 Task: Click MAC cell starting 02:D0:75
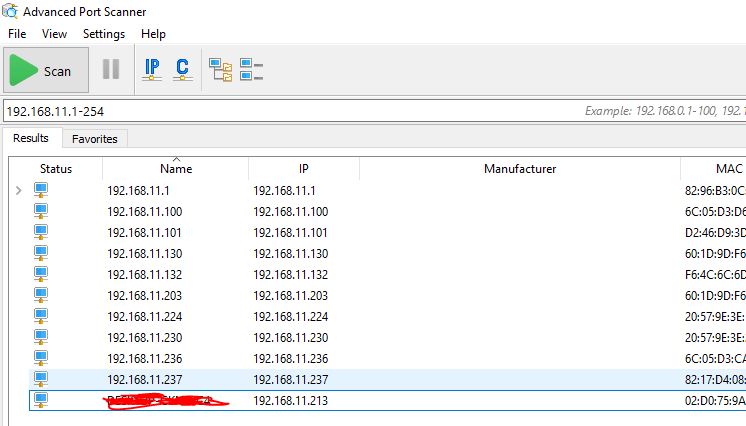[715, 401]
